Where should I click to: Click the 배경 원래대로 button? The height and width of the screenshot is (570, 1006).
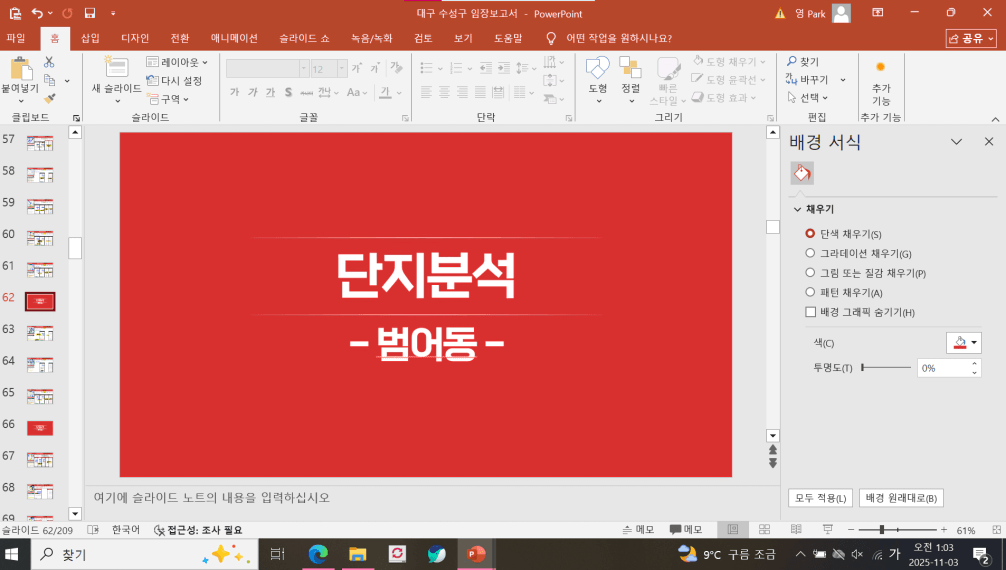(x=901, y=498)
